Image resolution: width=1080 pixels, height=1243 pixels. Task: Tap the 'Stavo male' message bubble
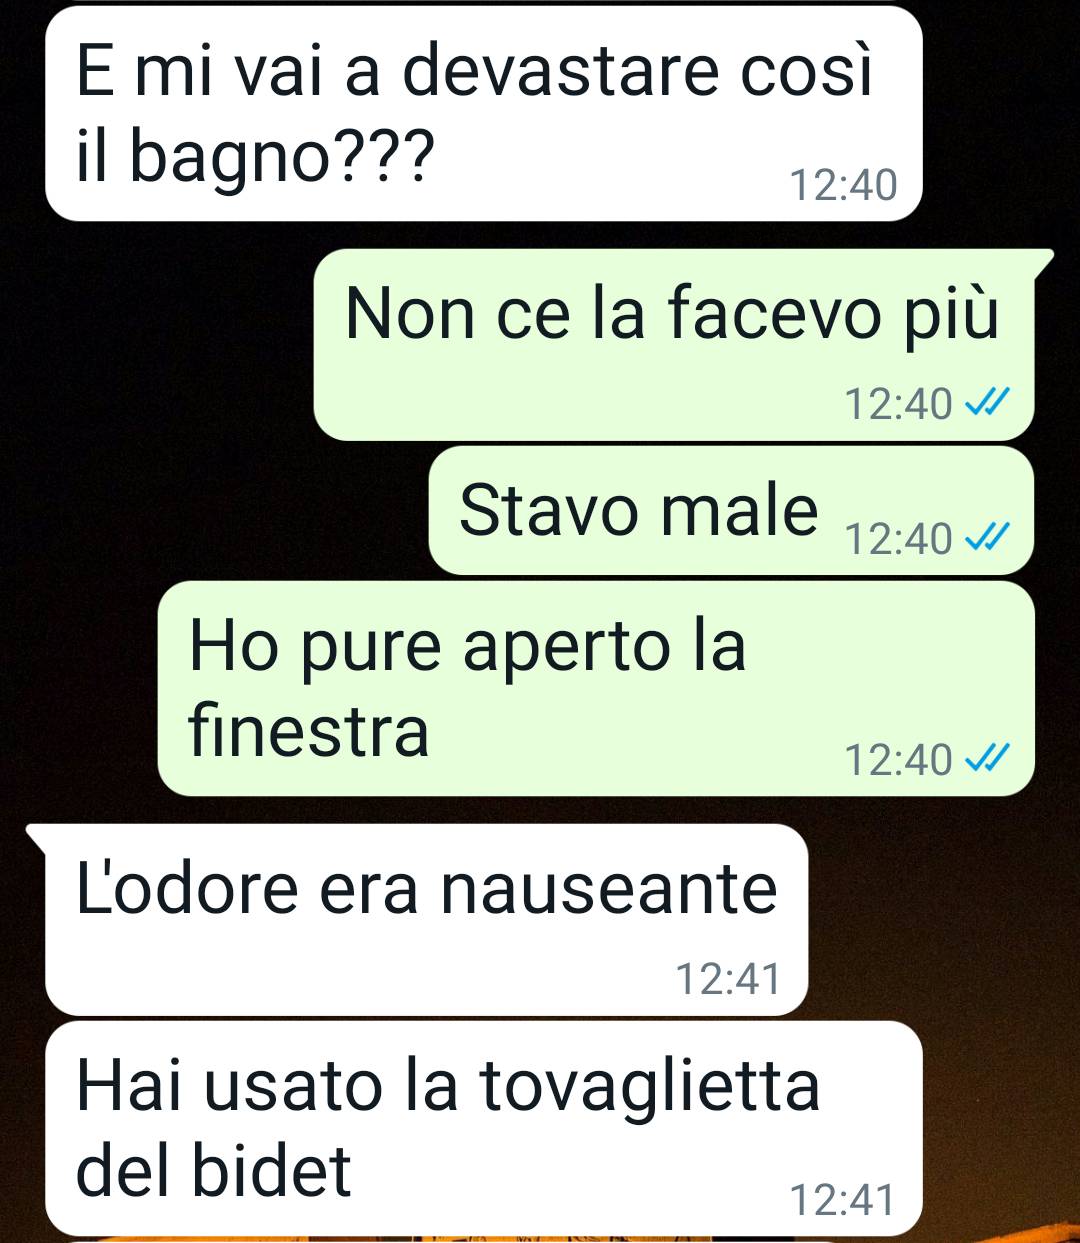(731, 510)
